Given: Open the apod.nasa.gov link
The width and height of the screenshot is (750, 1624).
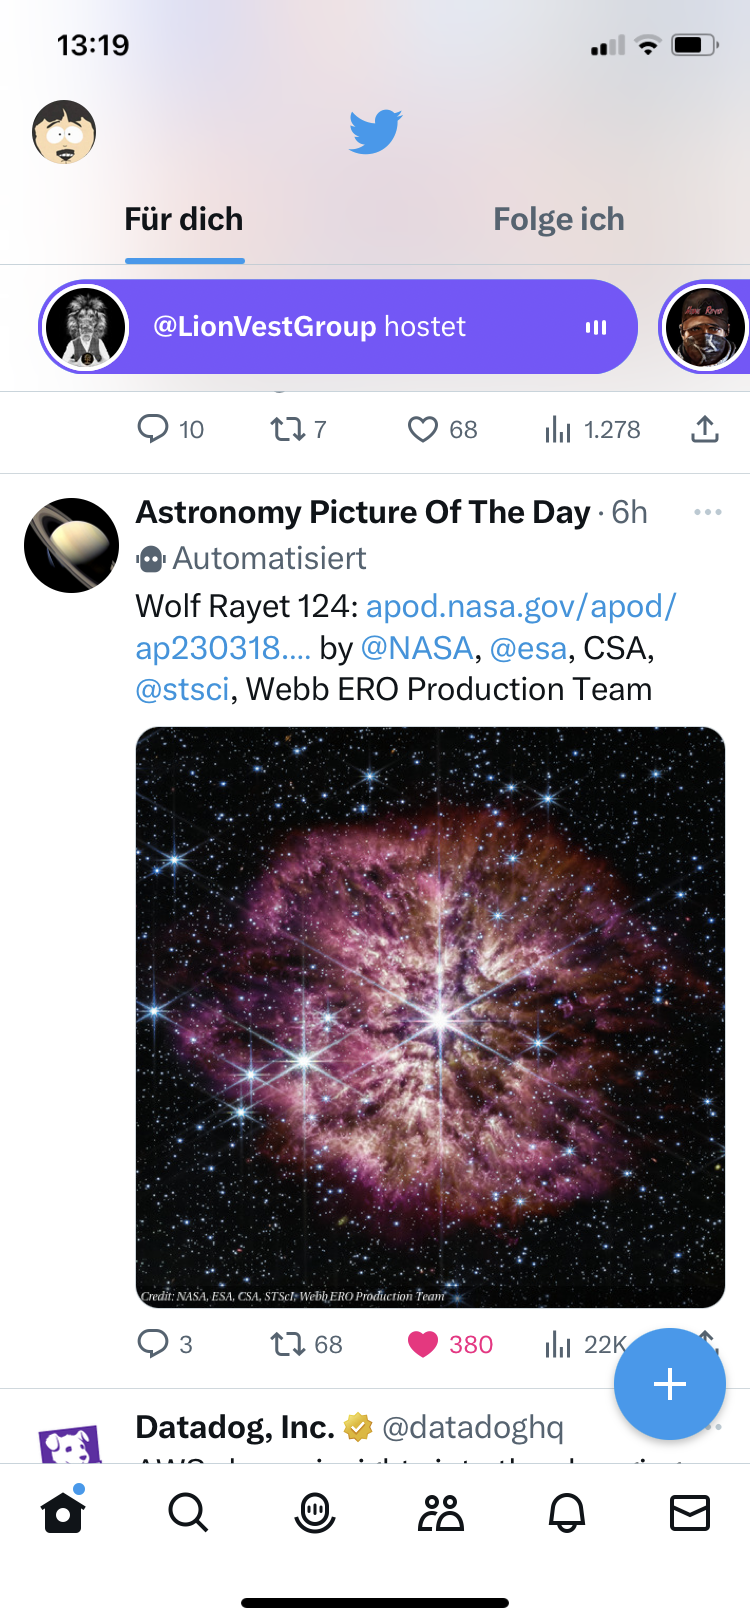Looking at the screenshot, I should (520, 607).
